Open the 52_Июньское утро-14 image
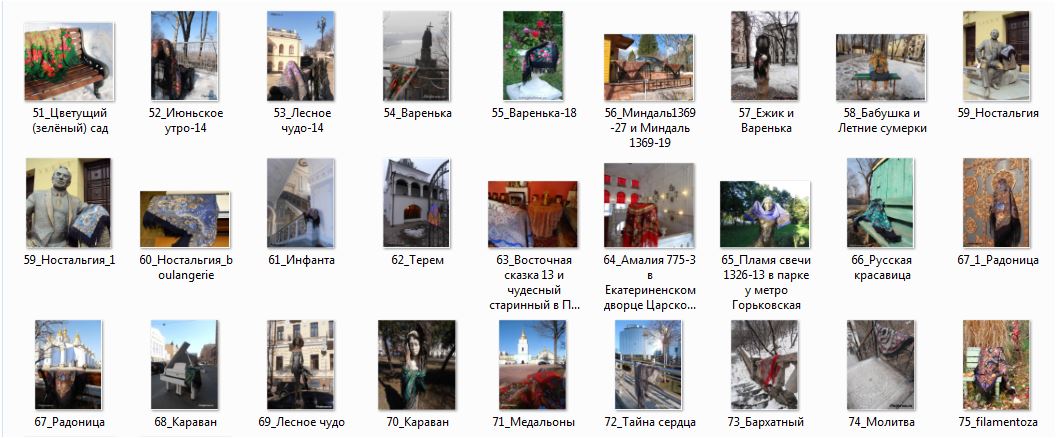Image resolution: width=1056 pixels, height=438 pixels. click(x=185, y=55)
